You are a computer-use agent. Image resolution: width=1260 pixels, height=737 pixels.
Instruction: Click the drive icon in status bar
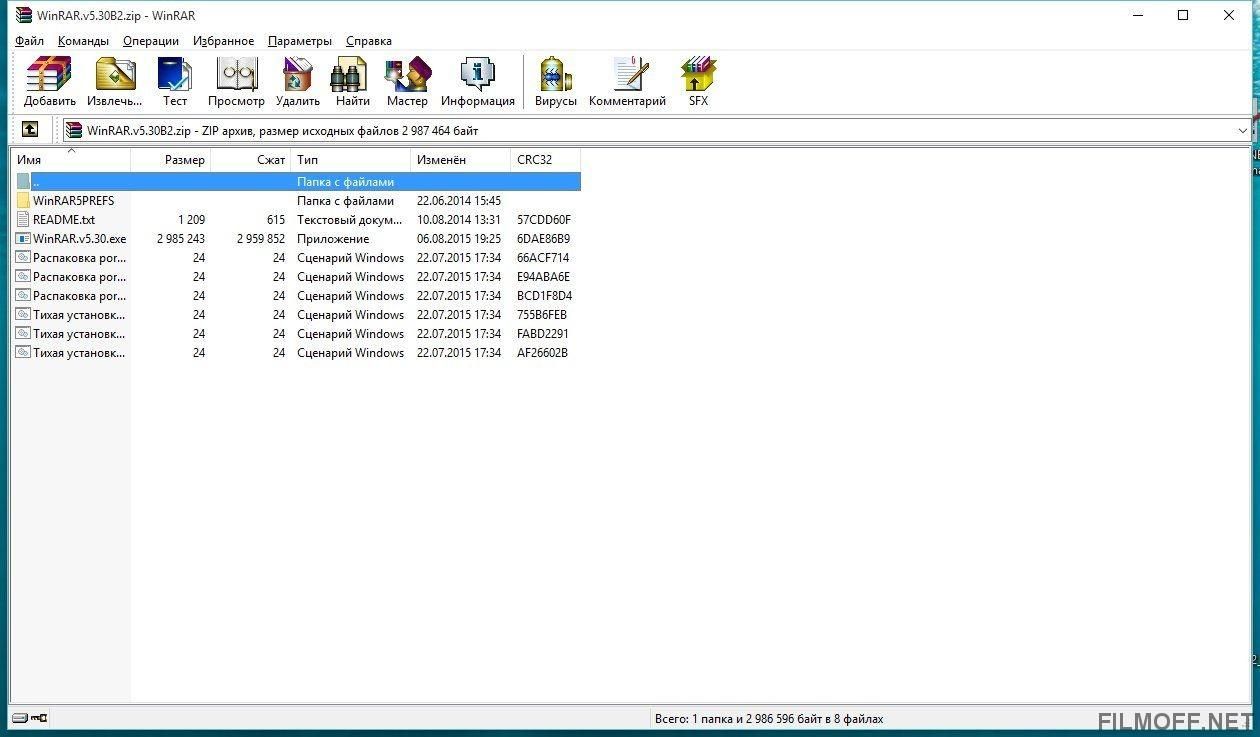[20, 718]
